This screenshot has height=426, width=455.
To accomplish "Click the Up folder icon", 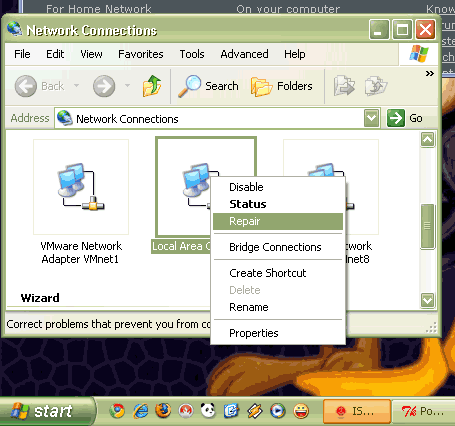I will [x=152, y=86].
